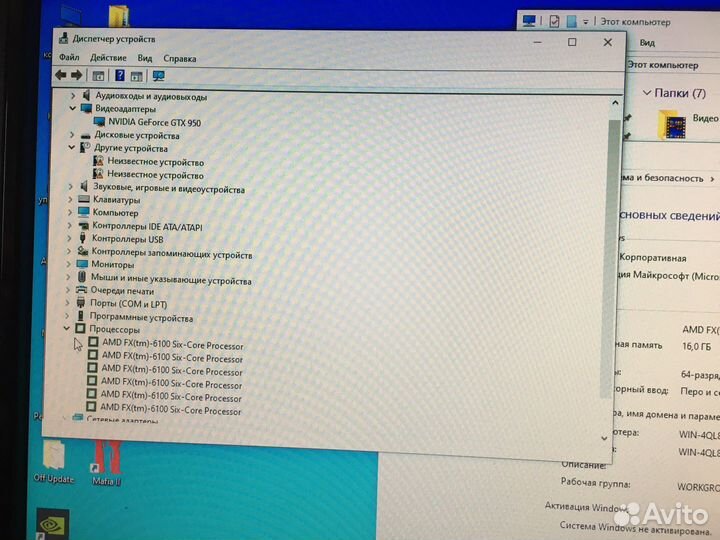Select the first AMD FX-6100 Six-Core Processor entry

172,346
